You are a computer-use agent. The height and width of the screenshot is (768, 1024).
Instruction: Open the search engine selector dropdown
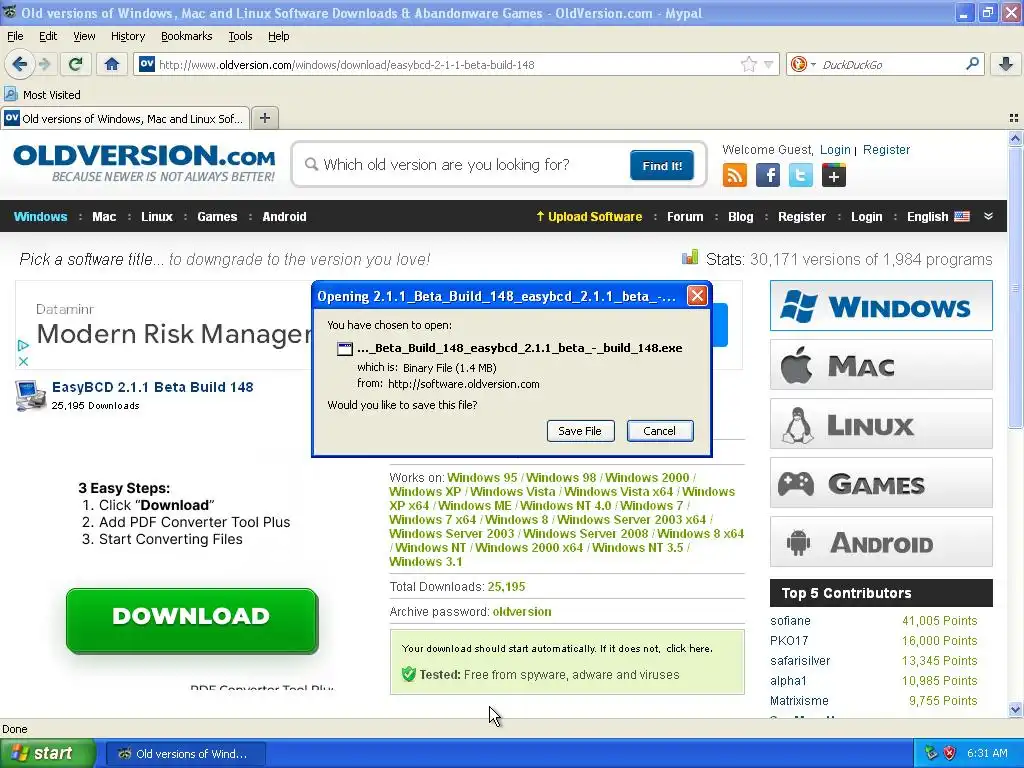click(x=803, y=64)
